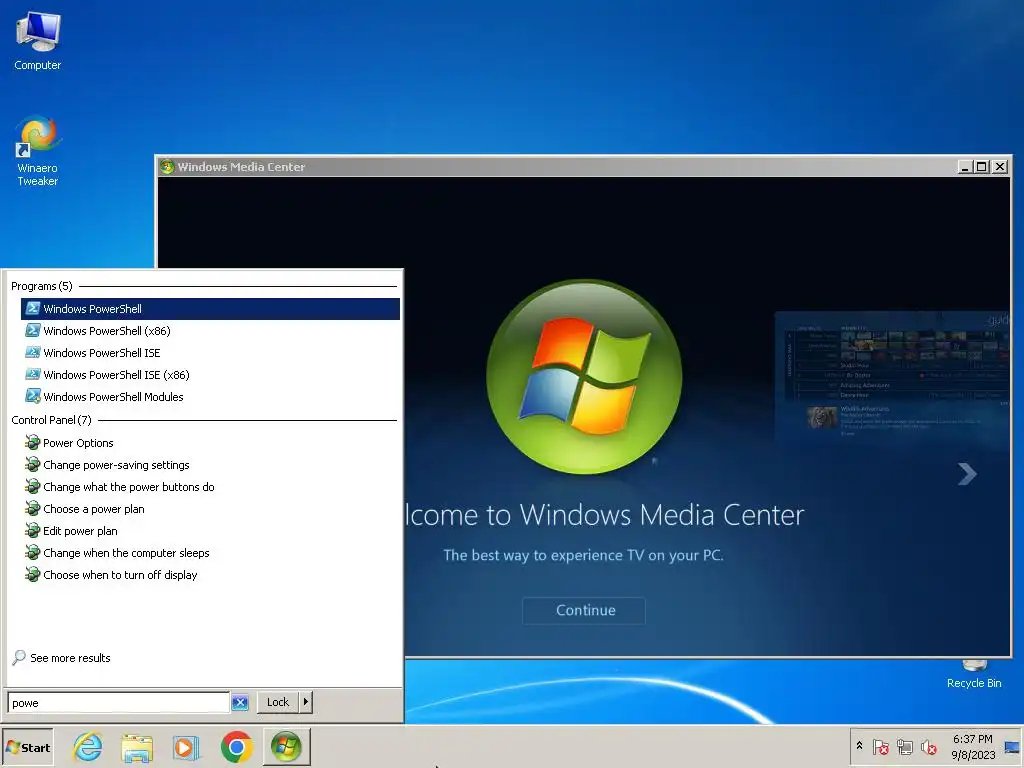
Task: Click the Action Center flag tray icon
Action: click(880, 747)
